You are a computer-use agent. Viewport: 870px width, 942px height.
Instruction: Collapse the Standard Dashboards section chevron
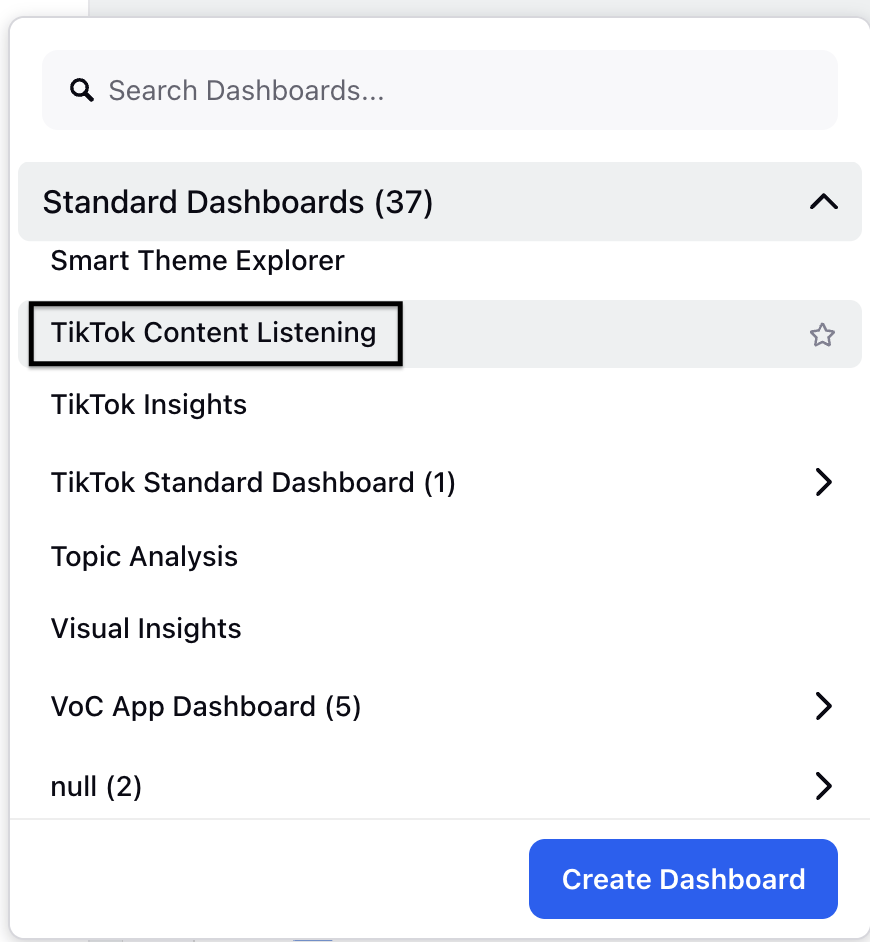[x=824, y=202]
